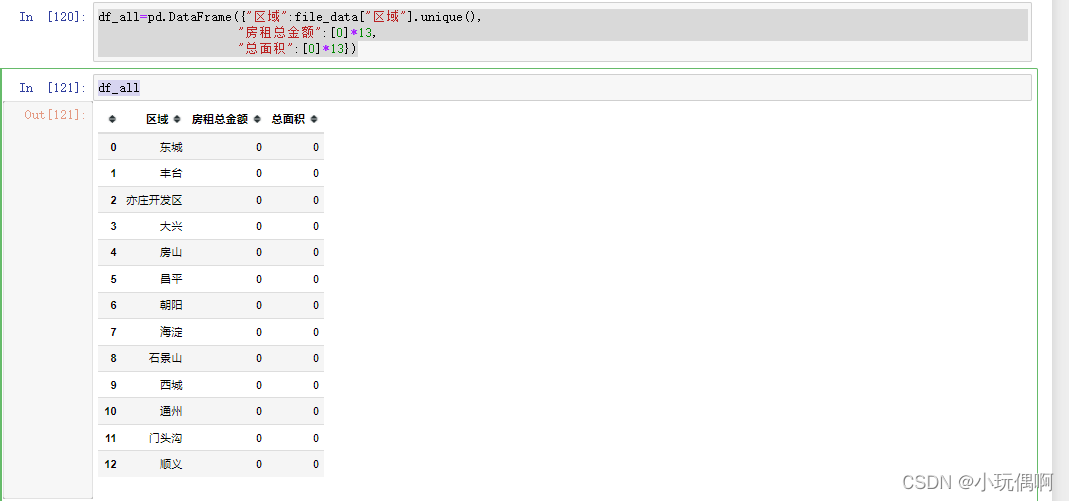
Task: Select the In [120] prompt label
Action: (x=53, y=17)
